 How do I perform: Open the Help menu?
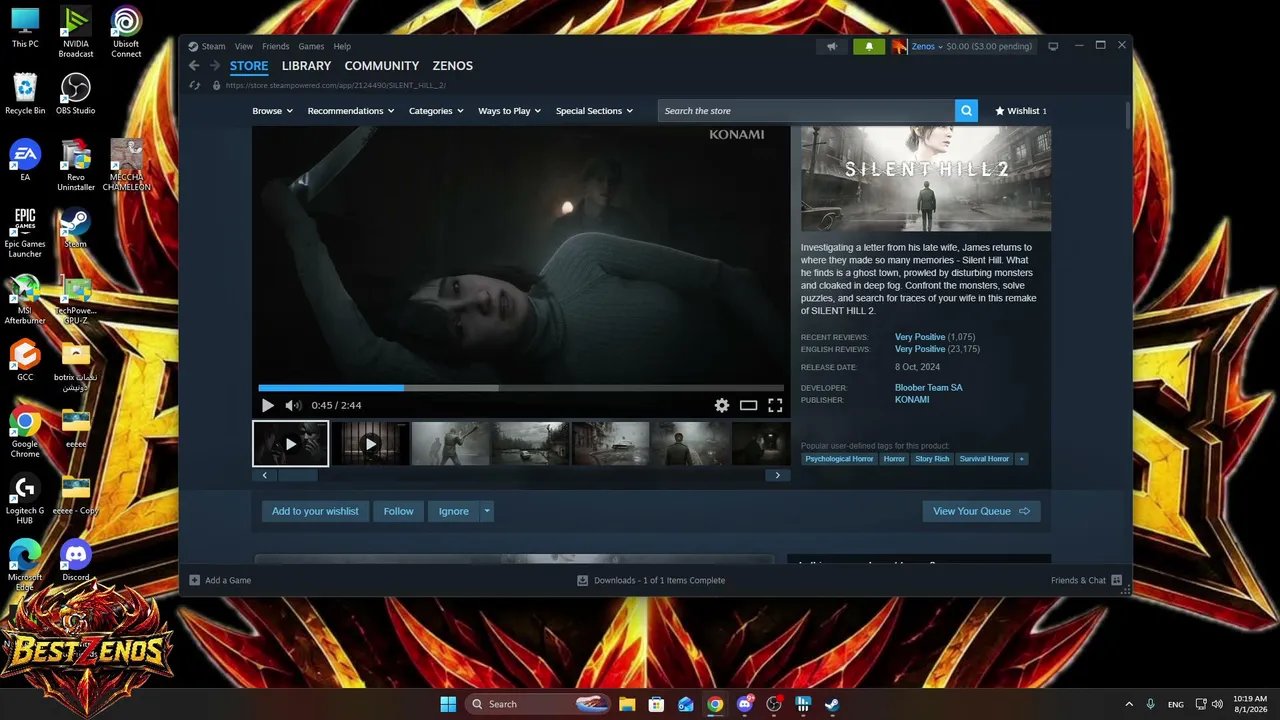(x=342, y=46)
